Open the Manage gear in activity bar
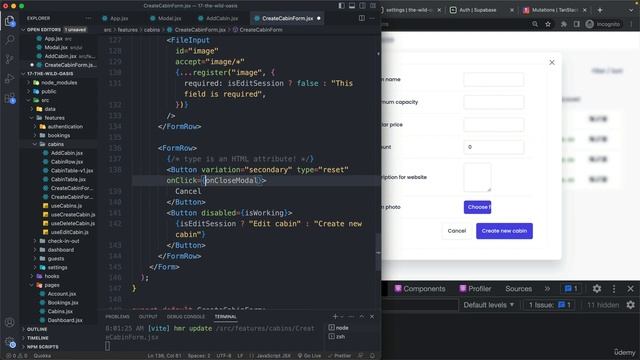This screenshot has height=360, width=640. point(9,342)
